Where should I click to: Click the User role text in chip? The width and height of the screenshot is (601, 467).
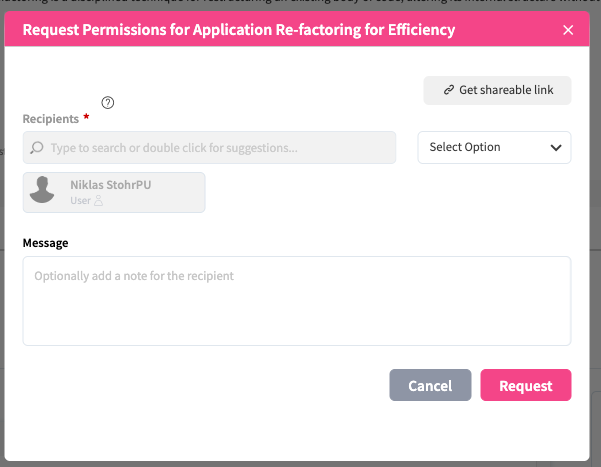(x=80, y=201)
